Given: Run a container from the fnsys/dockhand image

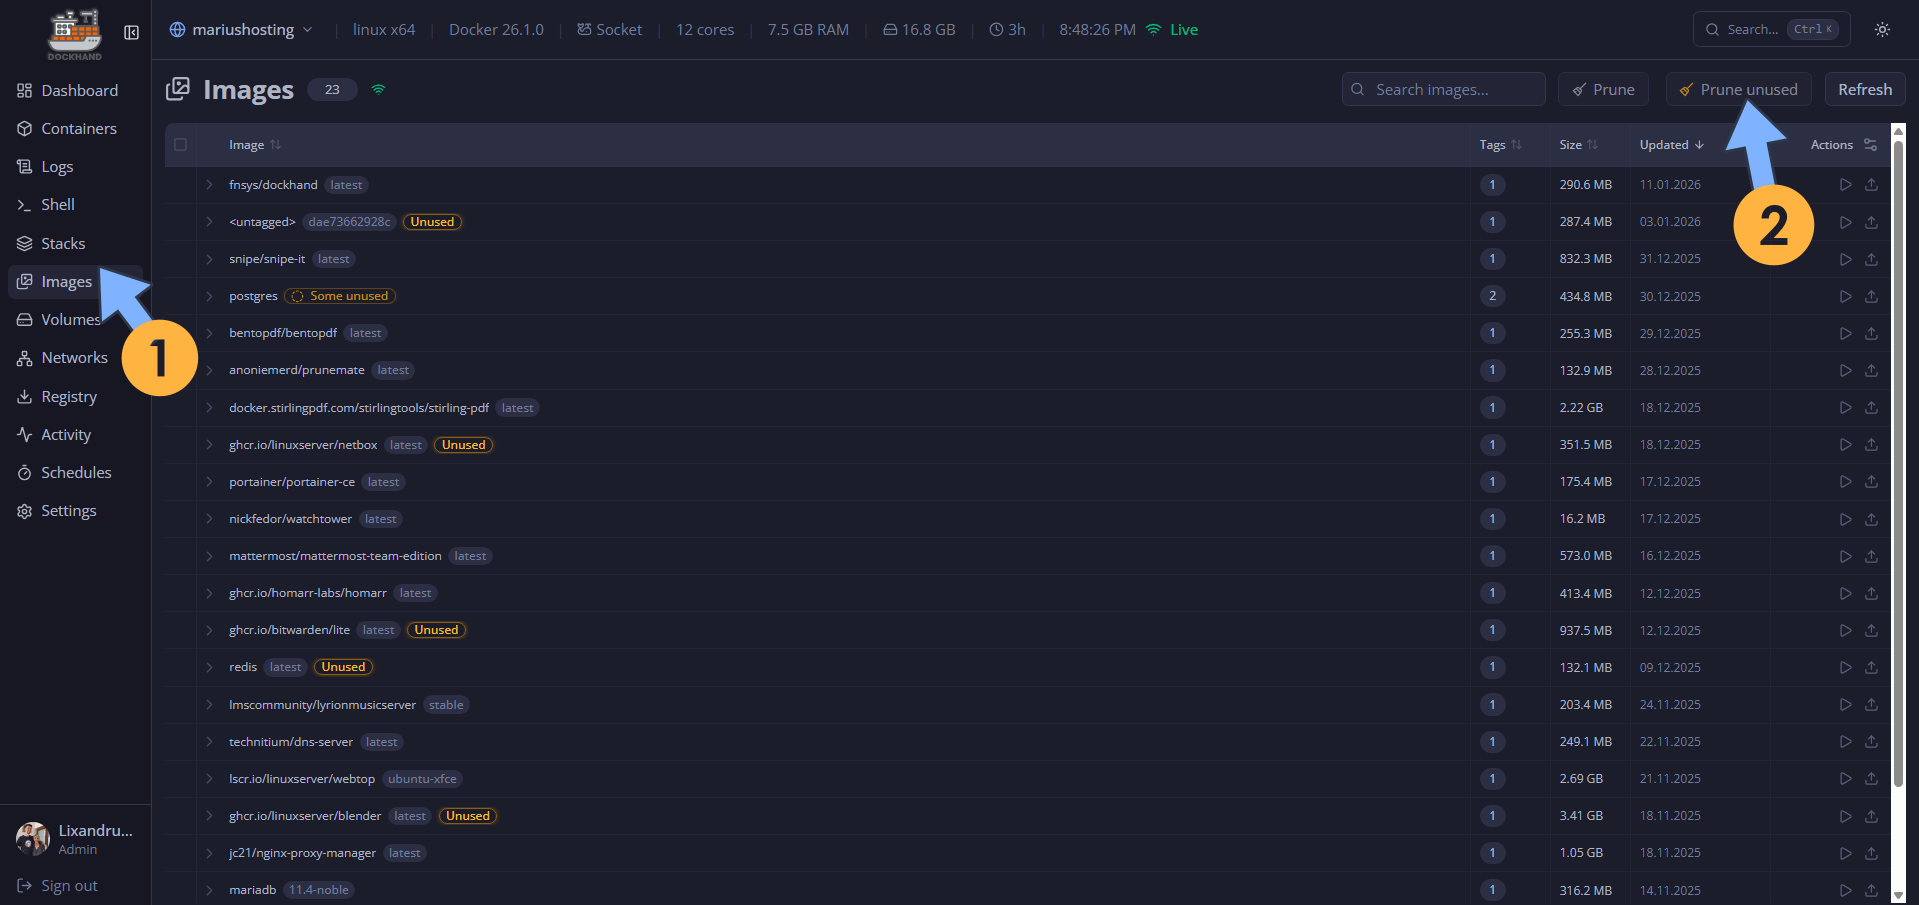Looking at the screenshot, I should click(x=1845, y=184).
